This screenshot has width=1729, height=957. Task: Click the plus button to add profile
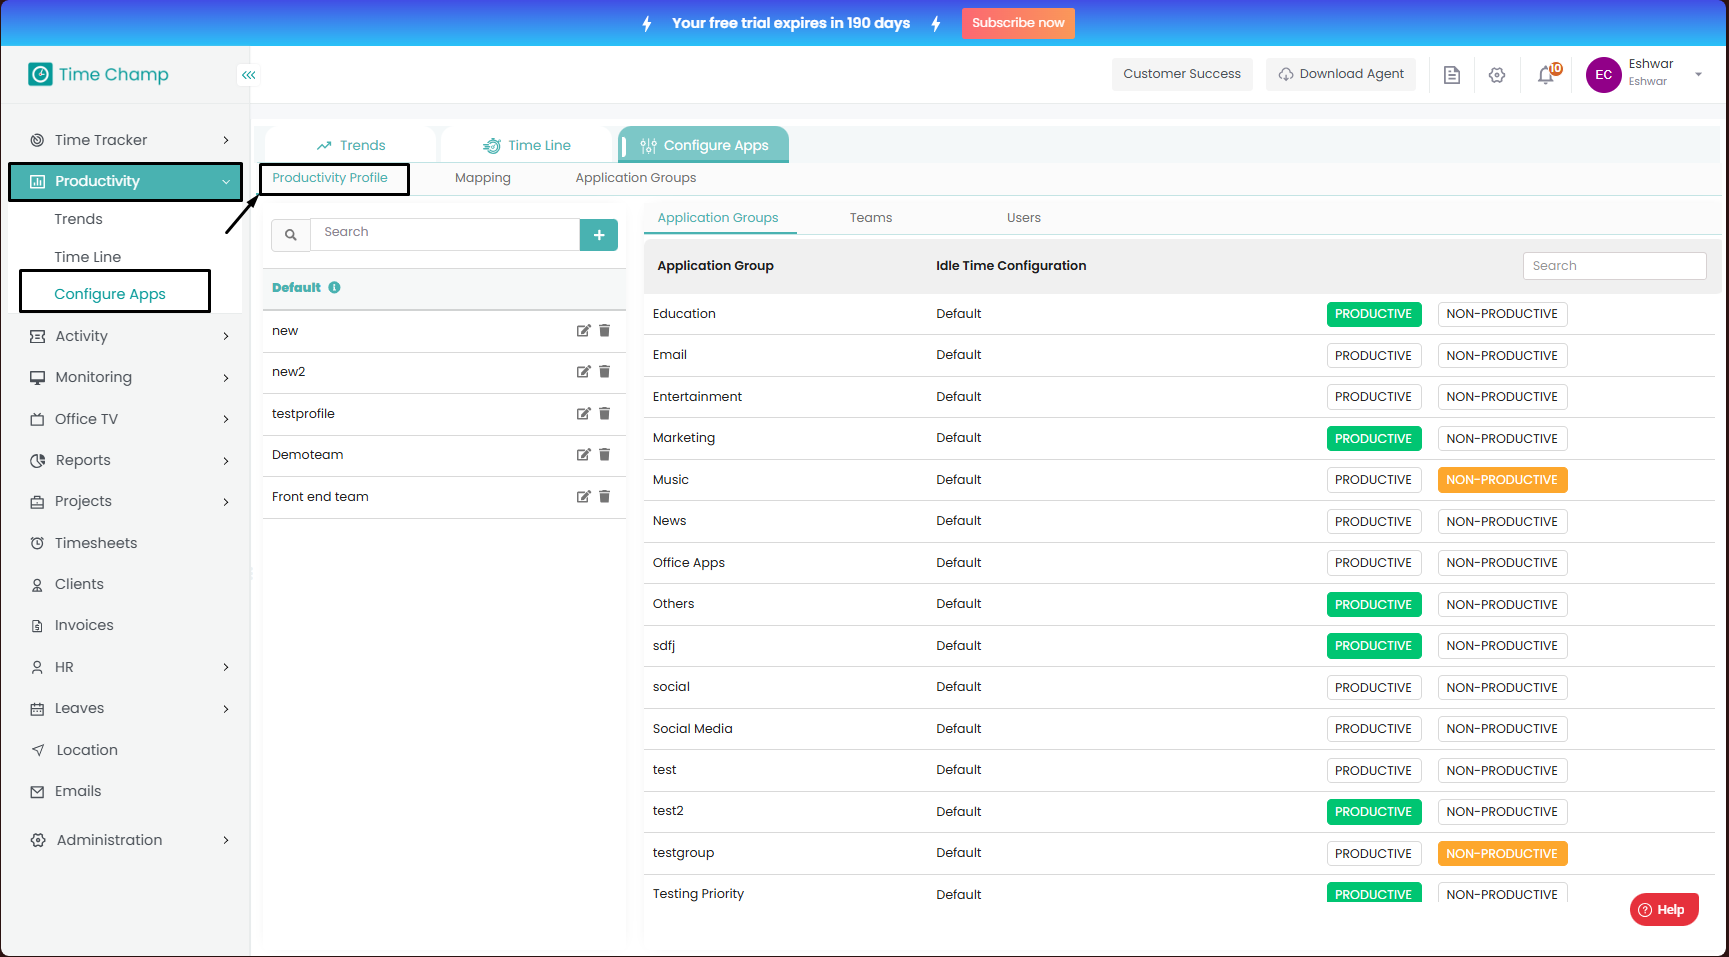click(x=598, y=235)
